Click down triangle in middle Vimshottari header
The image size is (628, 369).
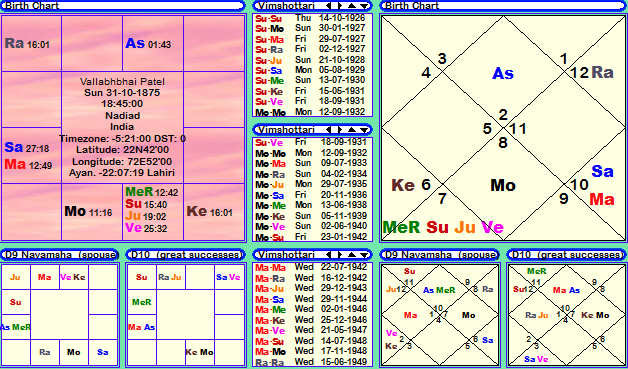click(x=364, y=130)
